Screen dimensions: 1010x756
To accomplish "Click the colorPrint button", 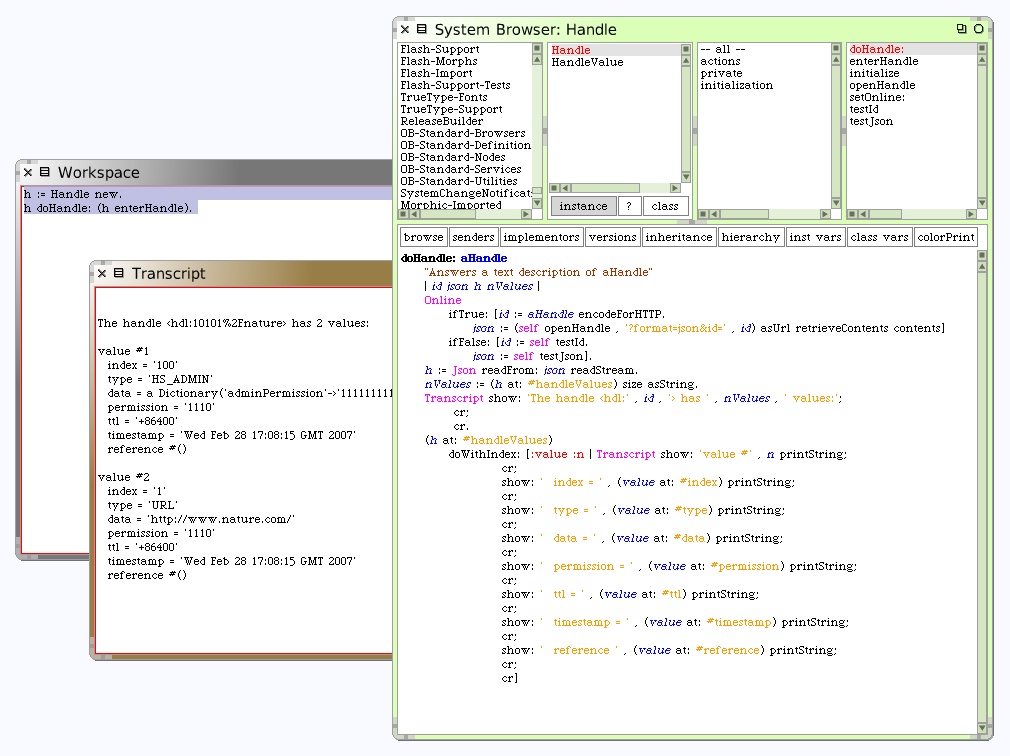I will click(x=945, y=238).
